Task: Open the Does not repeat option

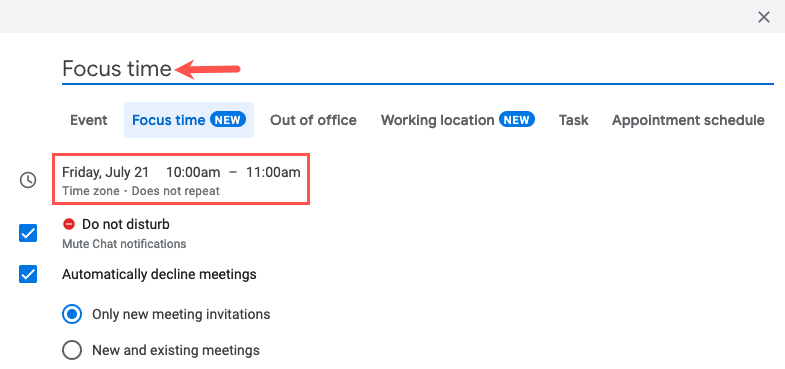Action: (176, 191)
